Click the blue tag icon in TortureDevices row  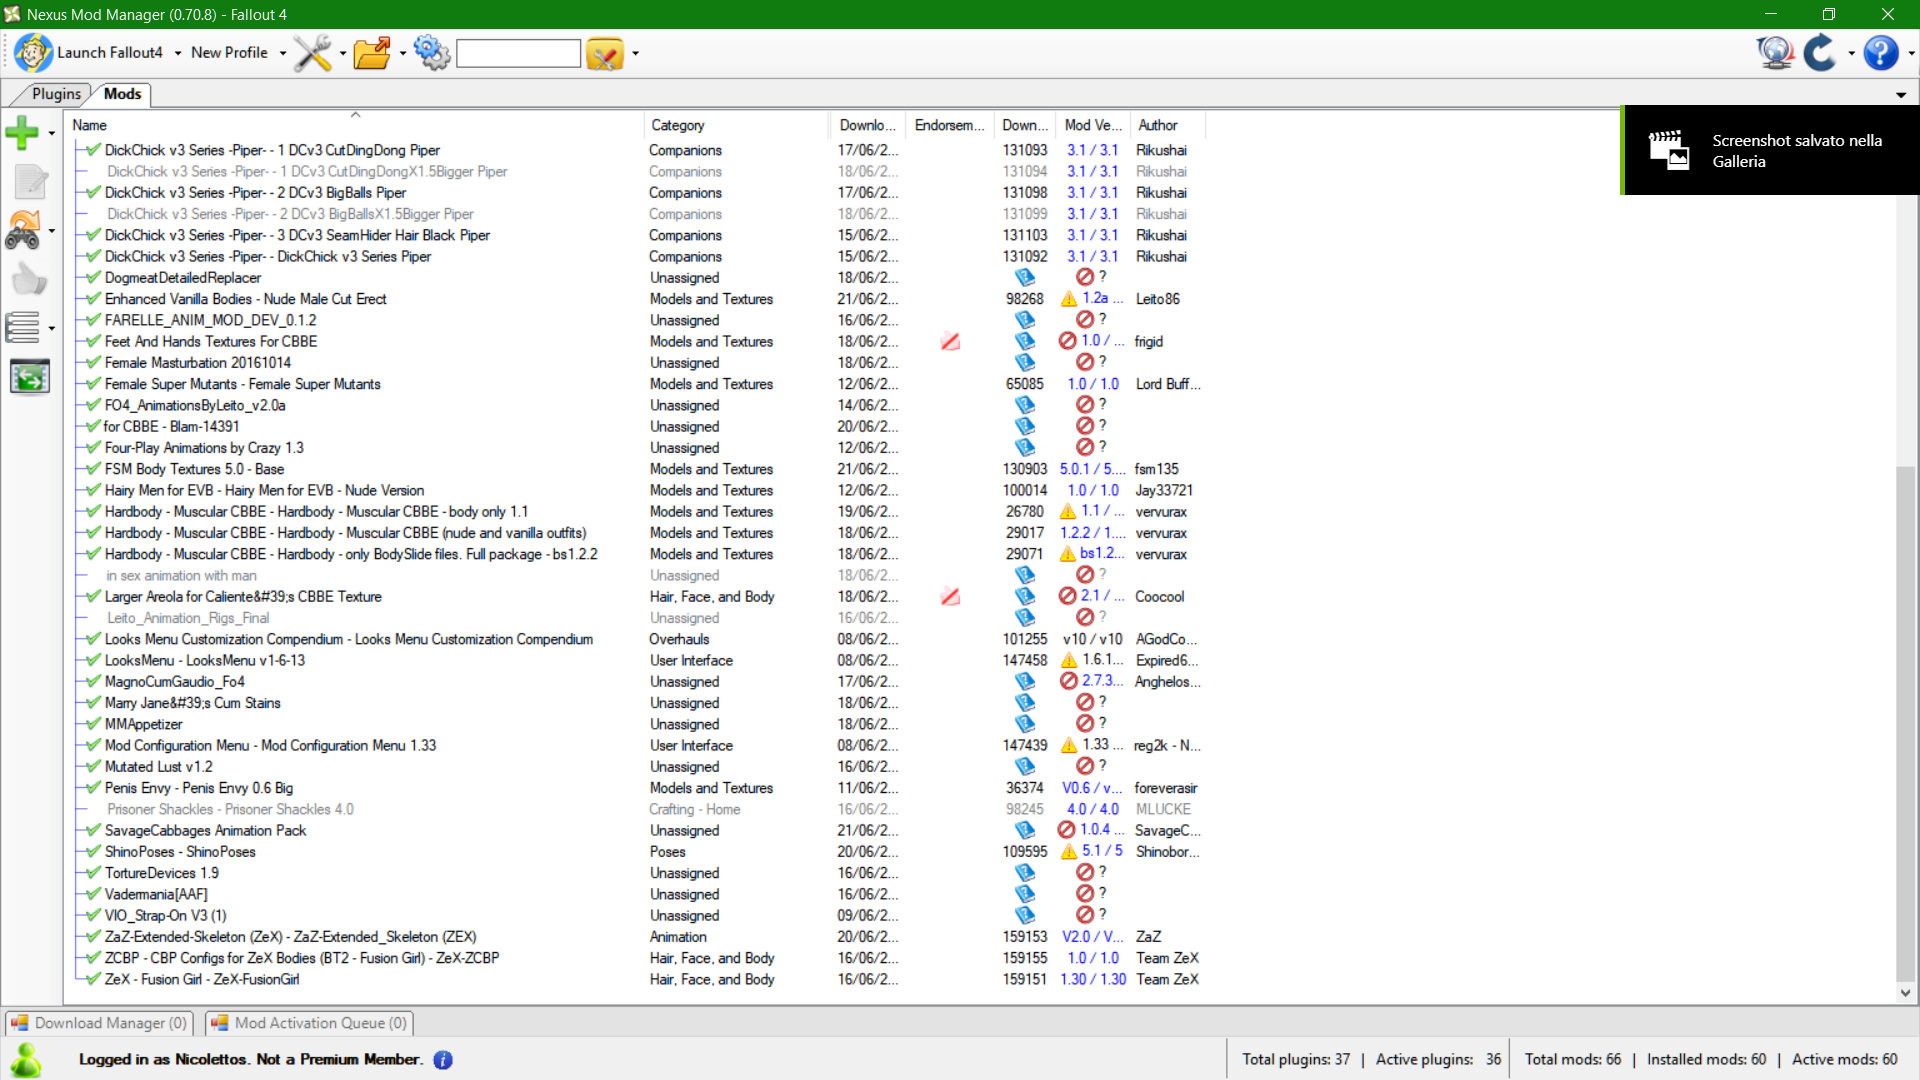tap(1025, 873)
